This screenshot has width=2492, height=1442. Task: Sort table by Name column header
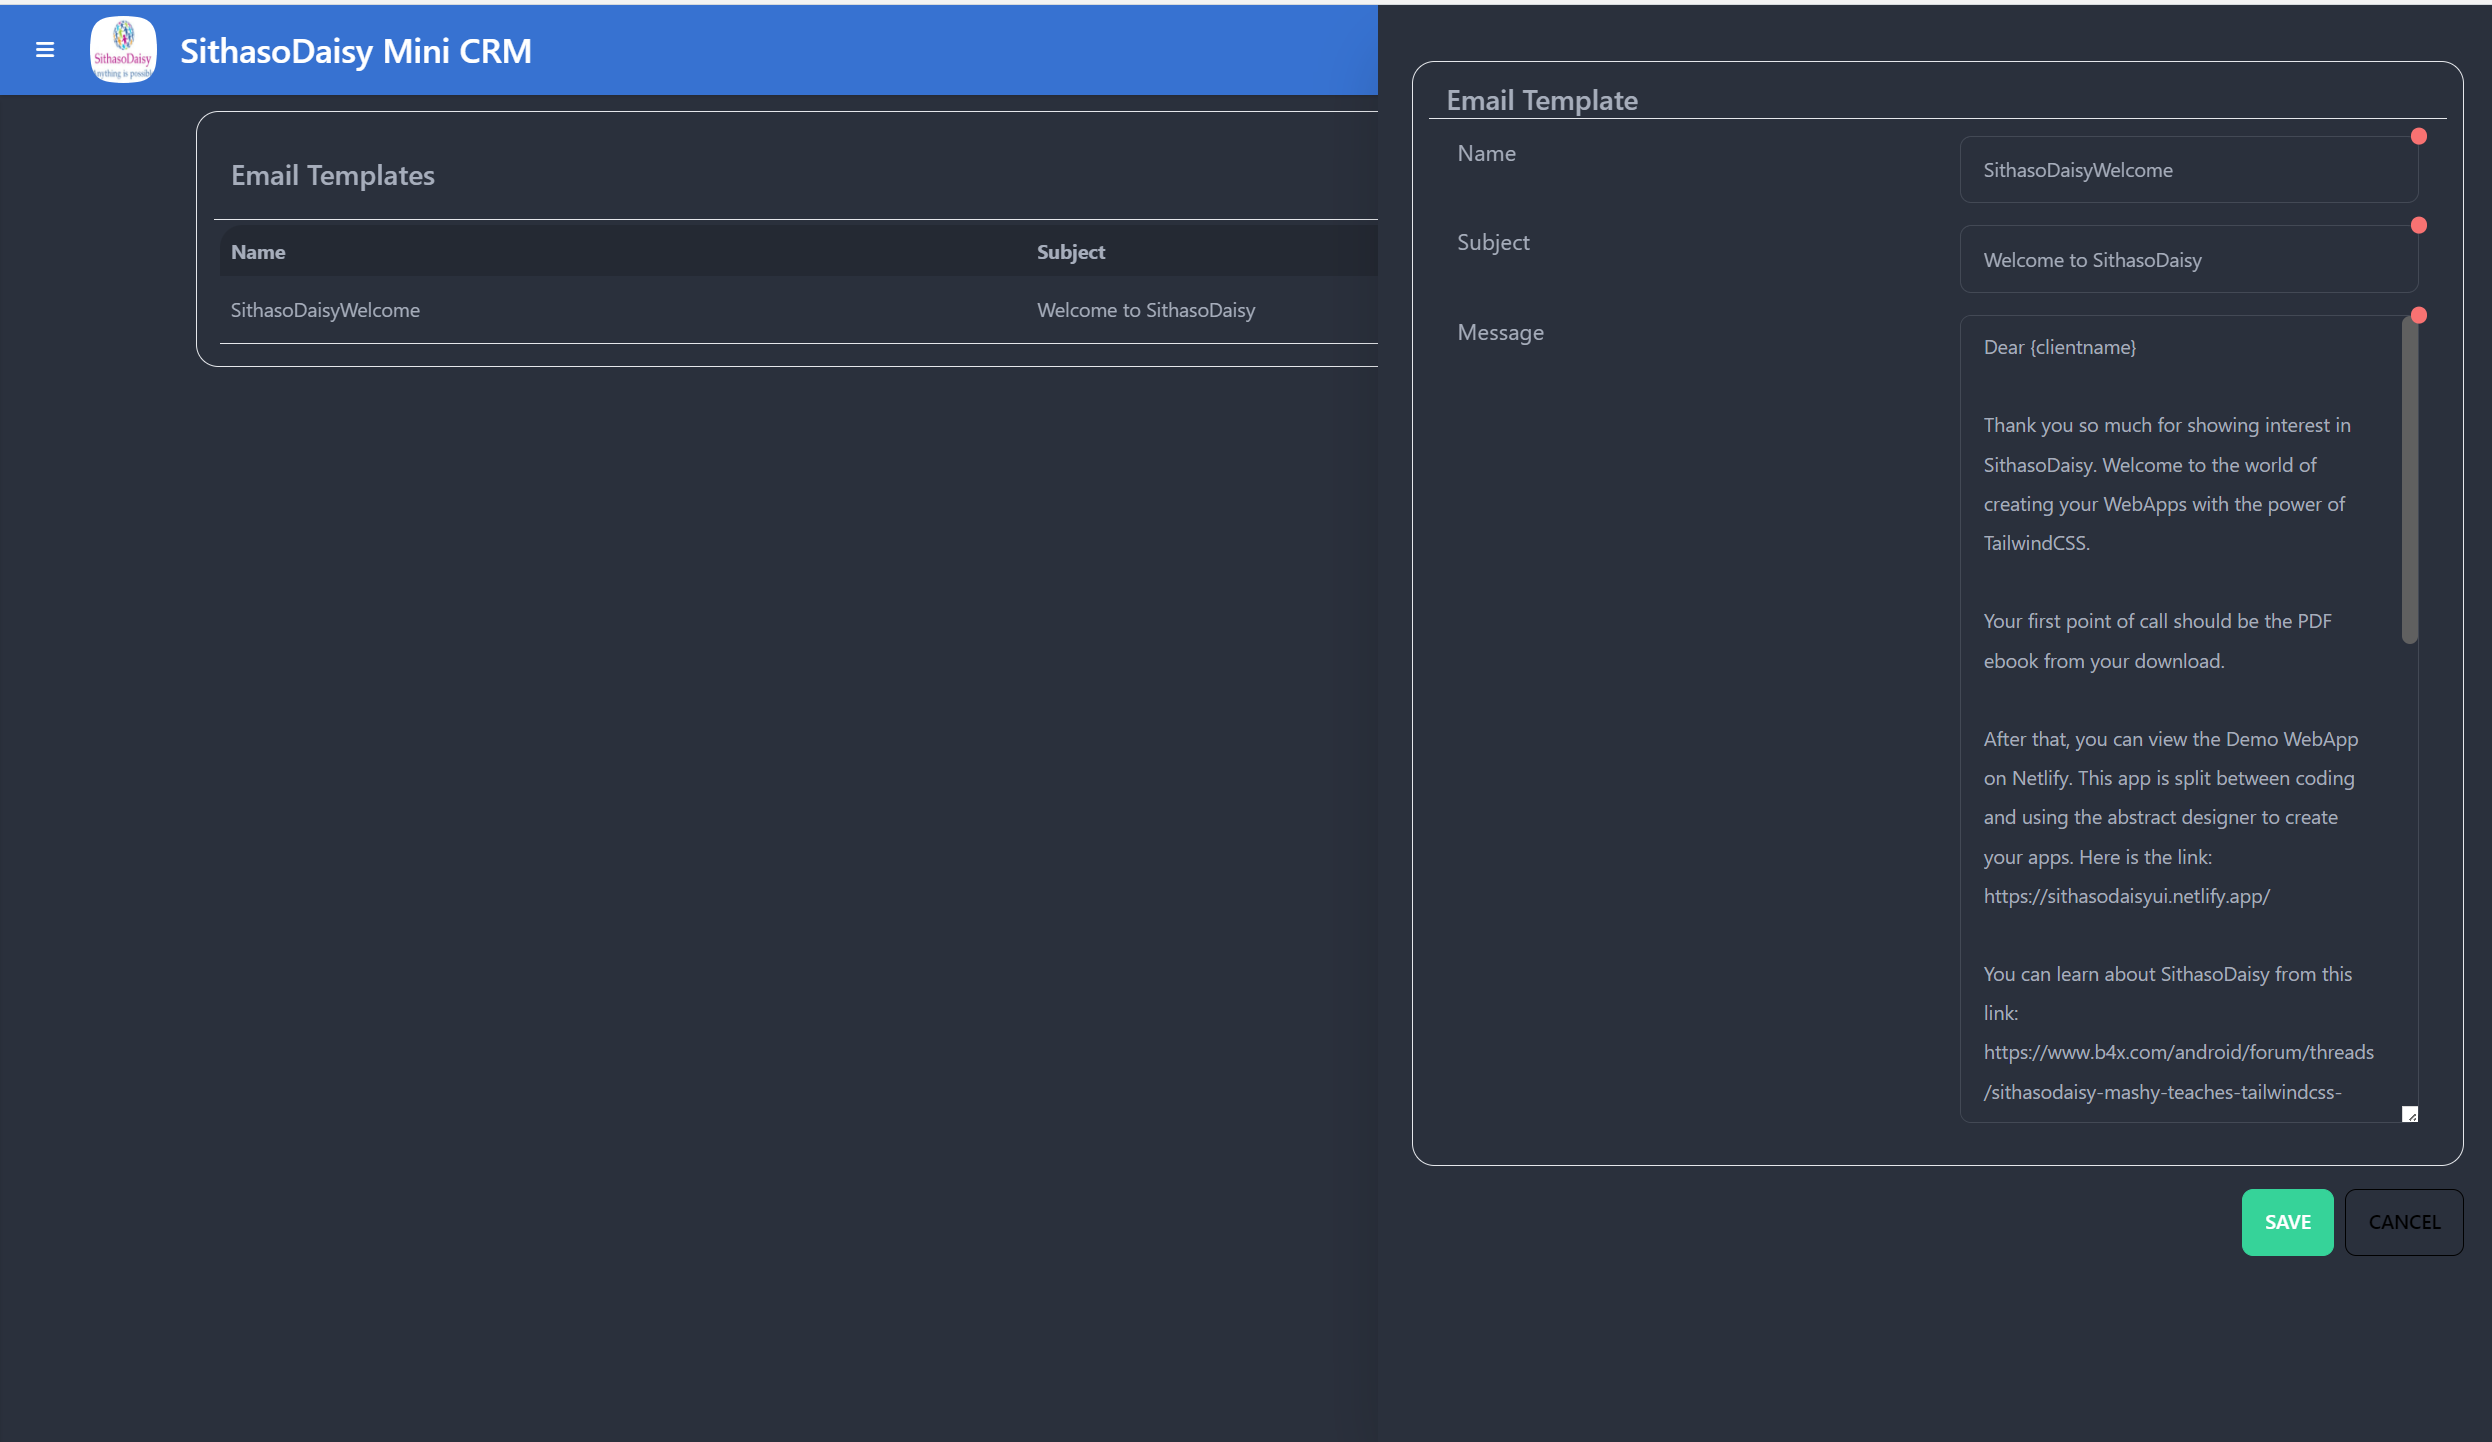coord(258,253)
